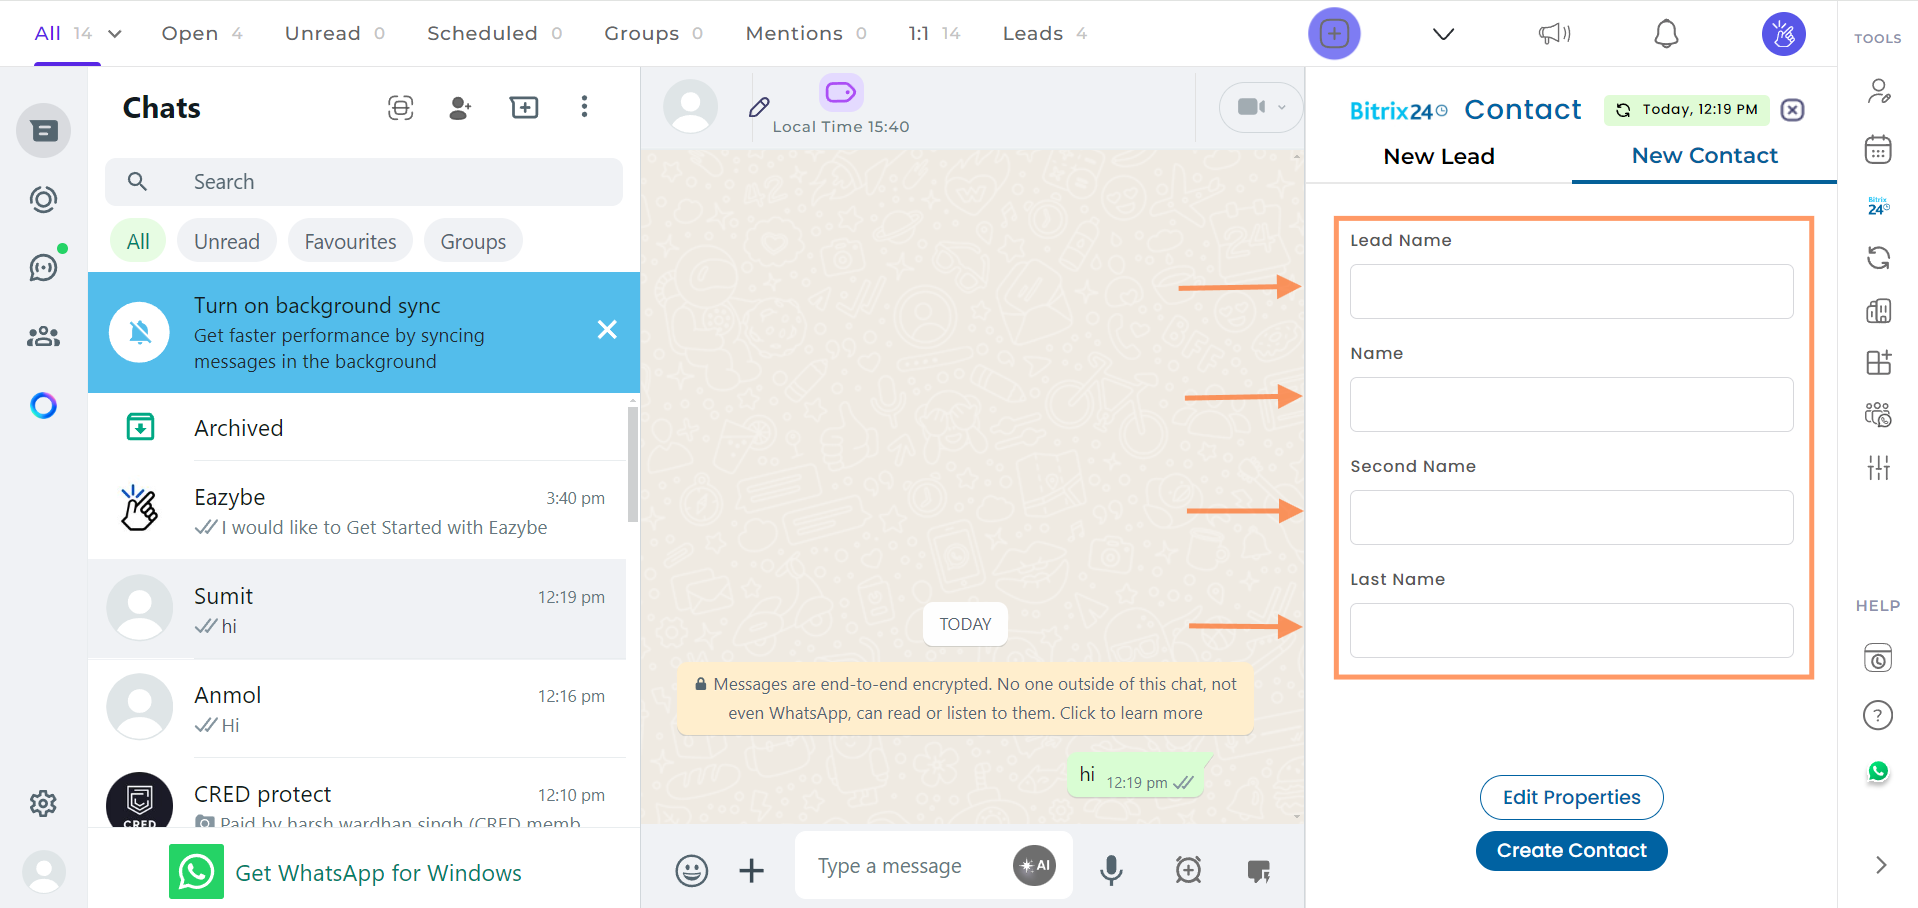This screenshot has height=908, width=1918.
Task: Open the purple plus quick-add button
Action: point(1334,34)
